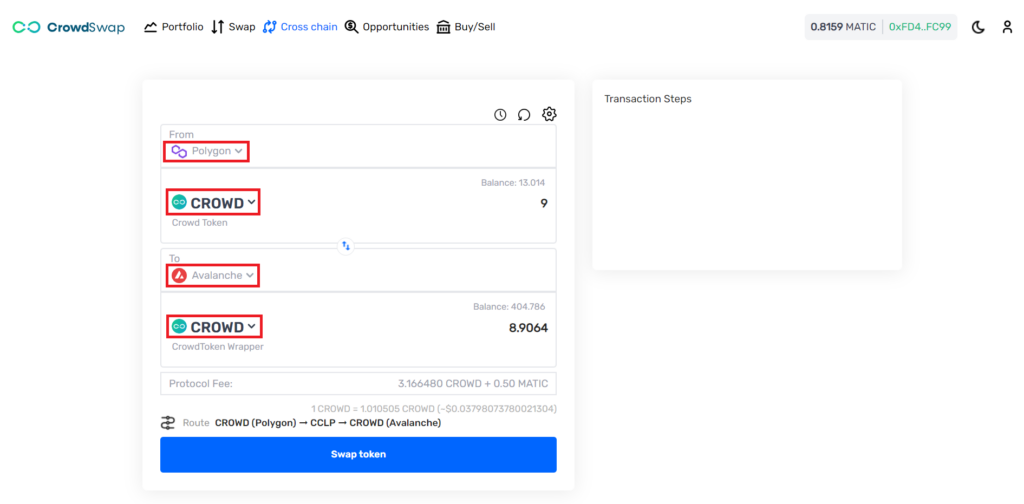
Task: Click the Crowd Token label
Action: pos(199,223)
